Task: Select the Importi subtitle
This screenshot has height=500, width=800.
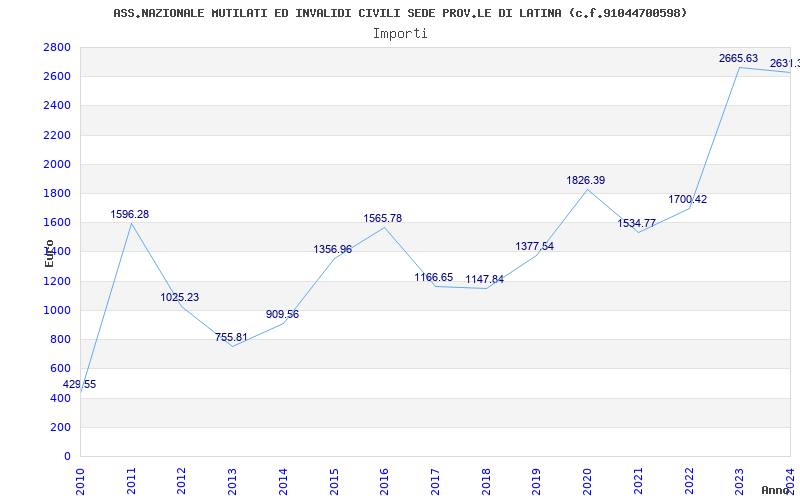Action: click(400, 34)
